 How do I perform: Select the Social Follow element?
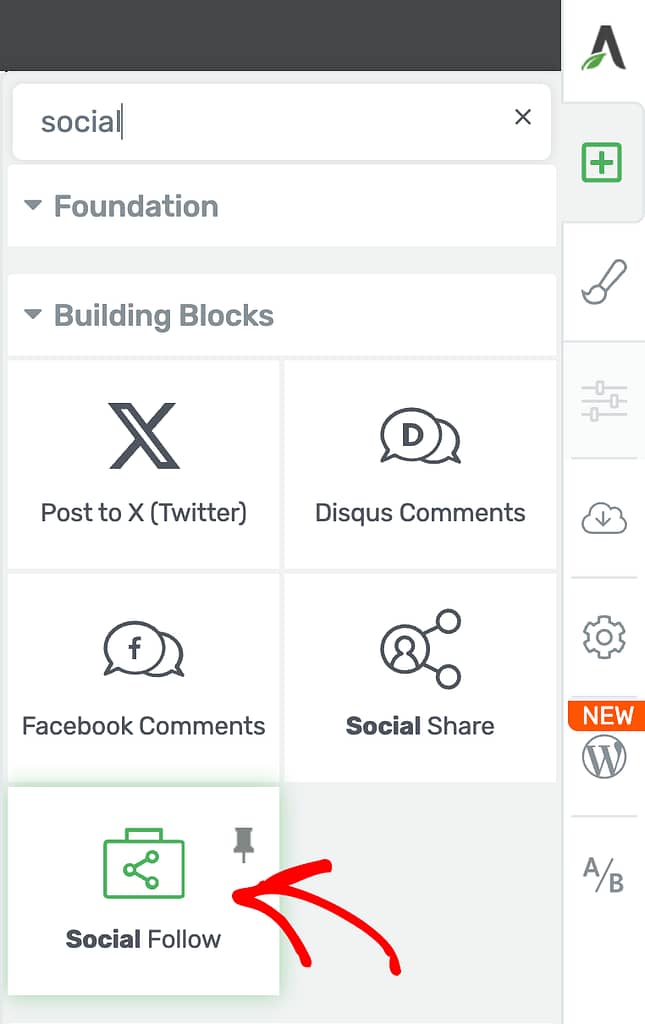(x=144, y=891)
